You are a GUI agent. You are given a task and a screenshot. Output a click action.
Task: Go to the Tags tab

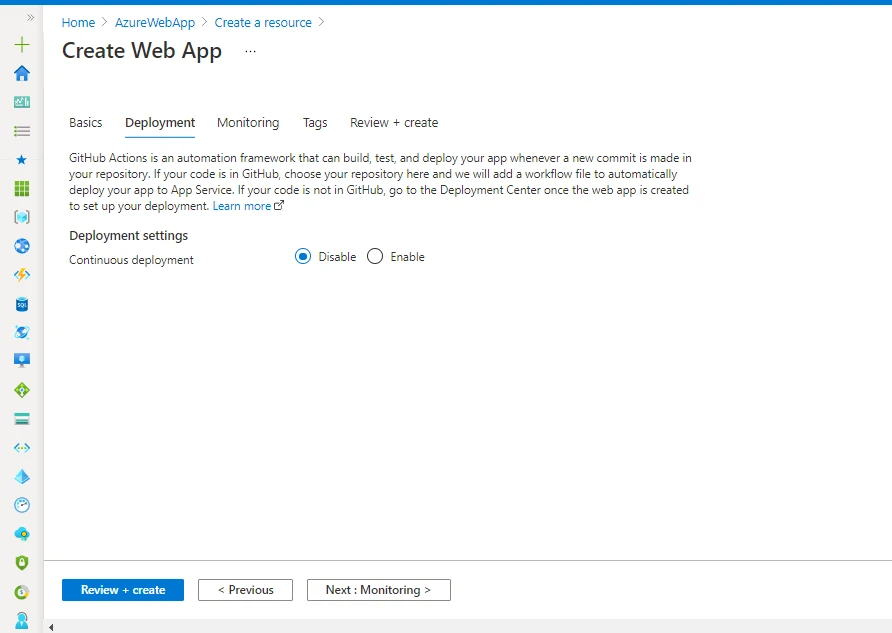pyautogui.click(x=314, y=122)
